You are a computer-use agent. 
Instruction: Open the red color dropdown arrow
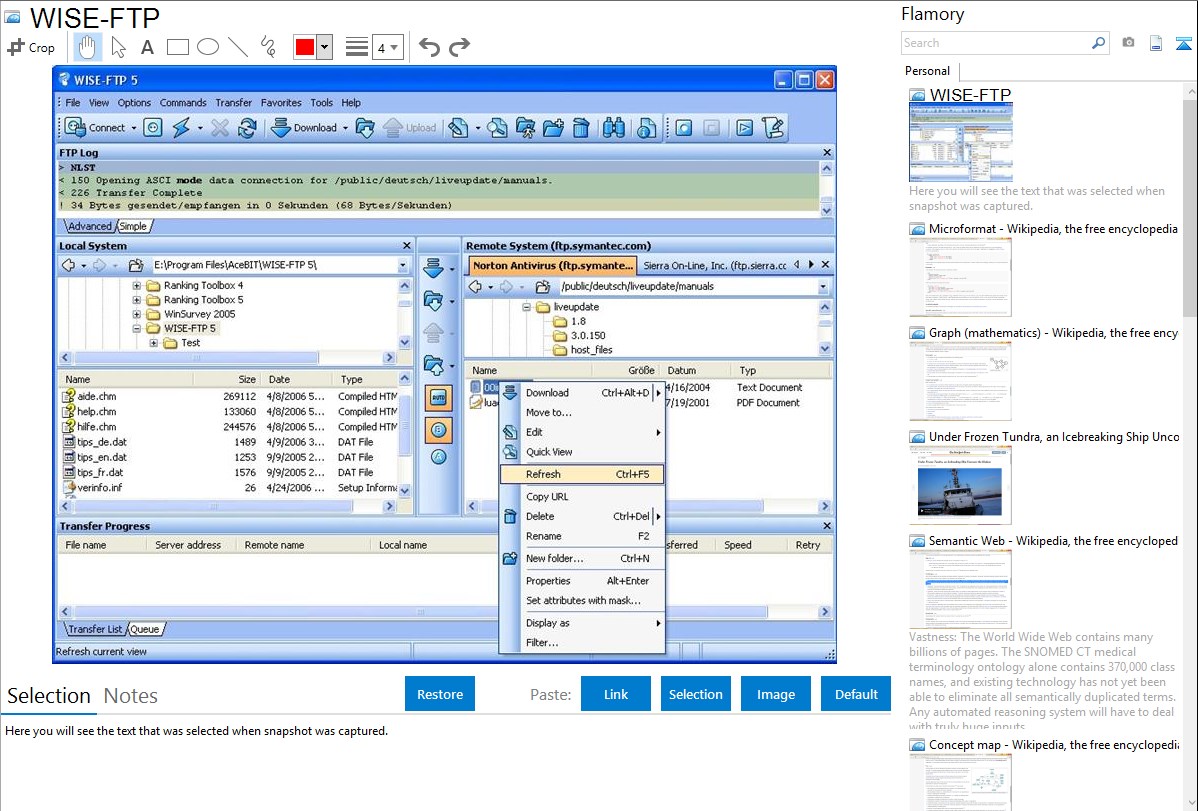(x=325, y=47)
